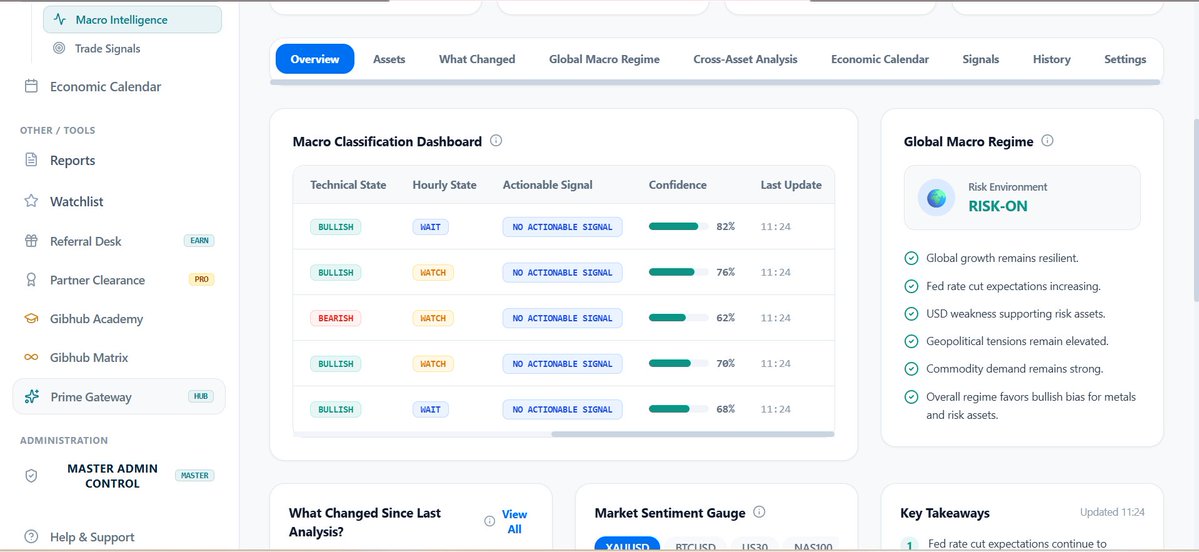Select the NAS100 sentiment pill
This screenshot has width=1199, height=552.
click(x=813, y=544)
